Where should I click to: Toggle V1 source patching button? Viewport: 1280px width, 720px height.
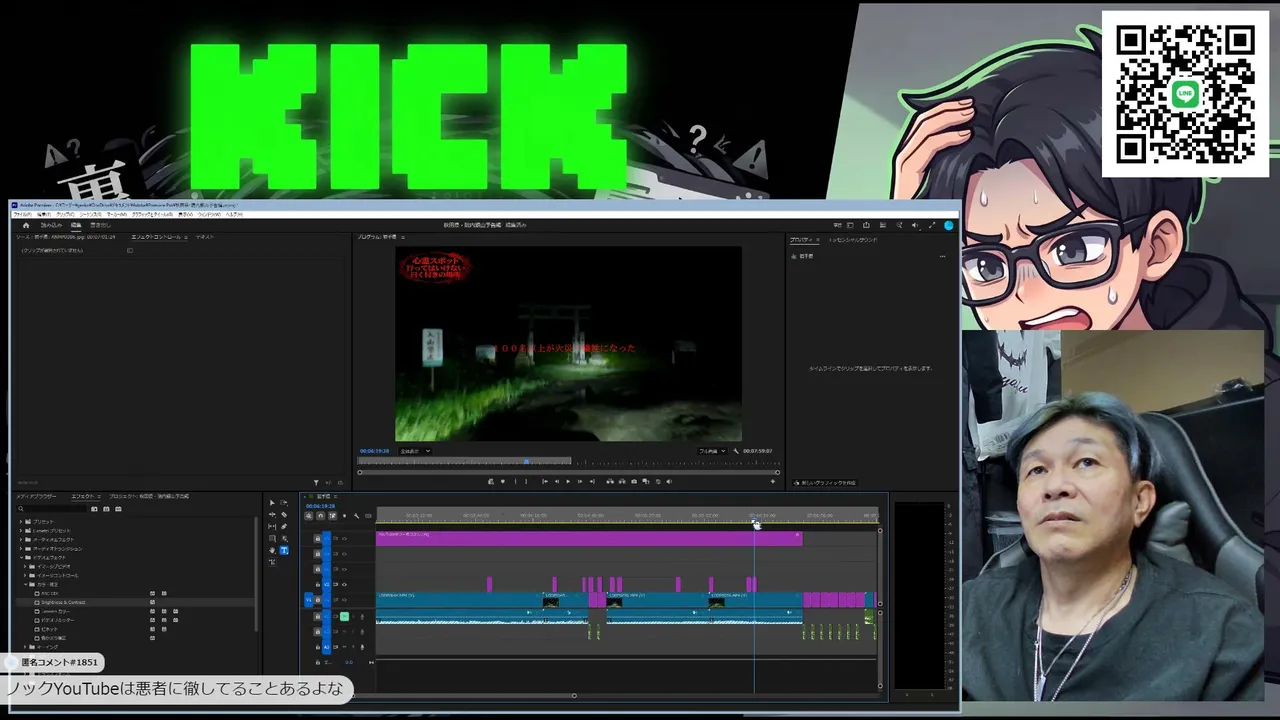click(309, 600)
